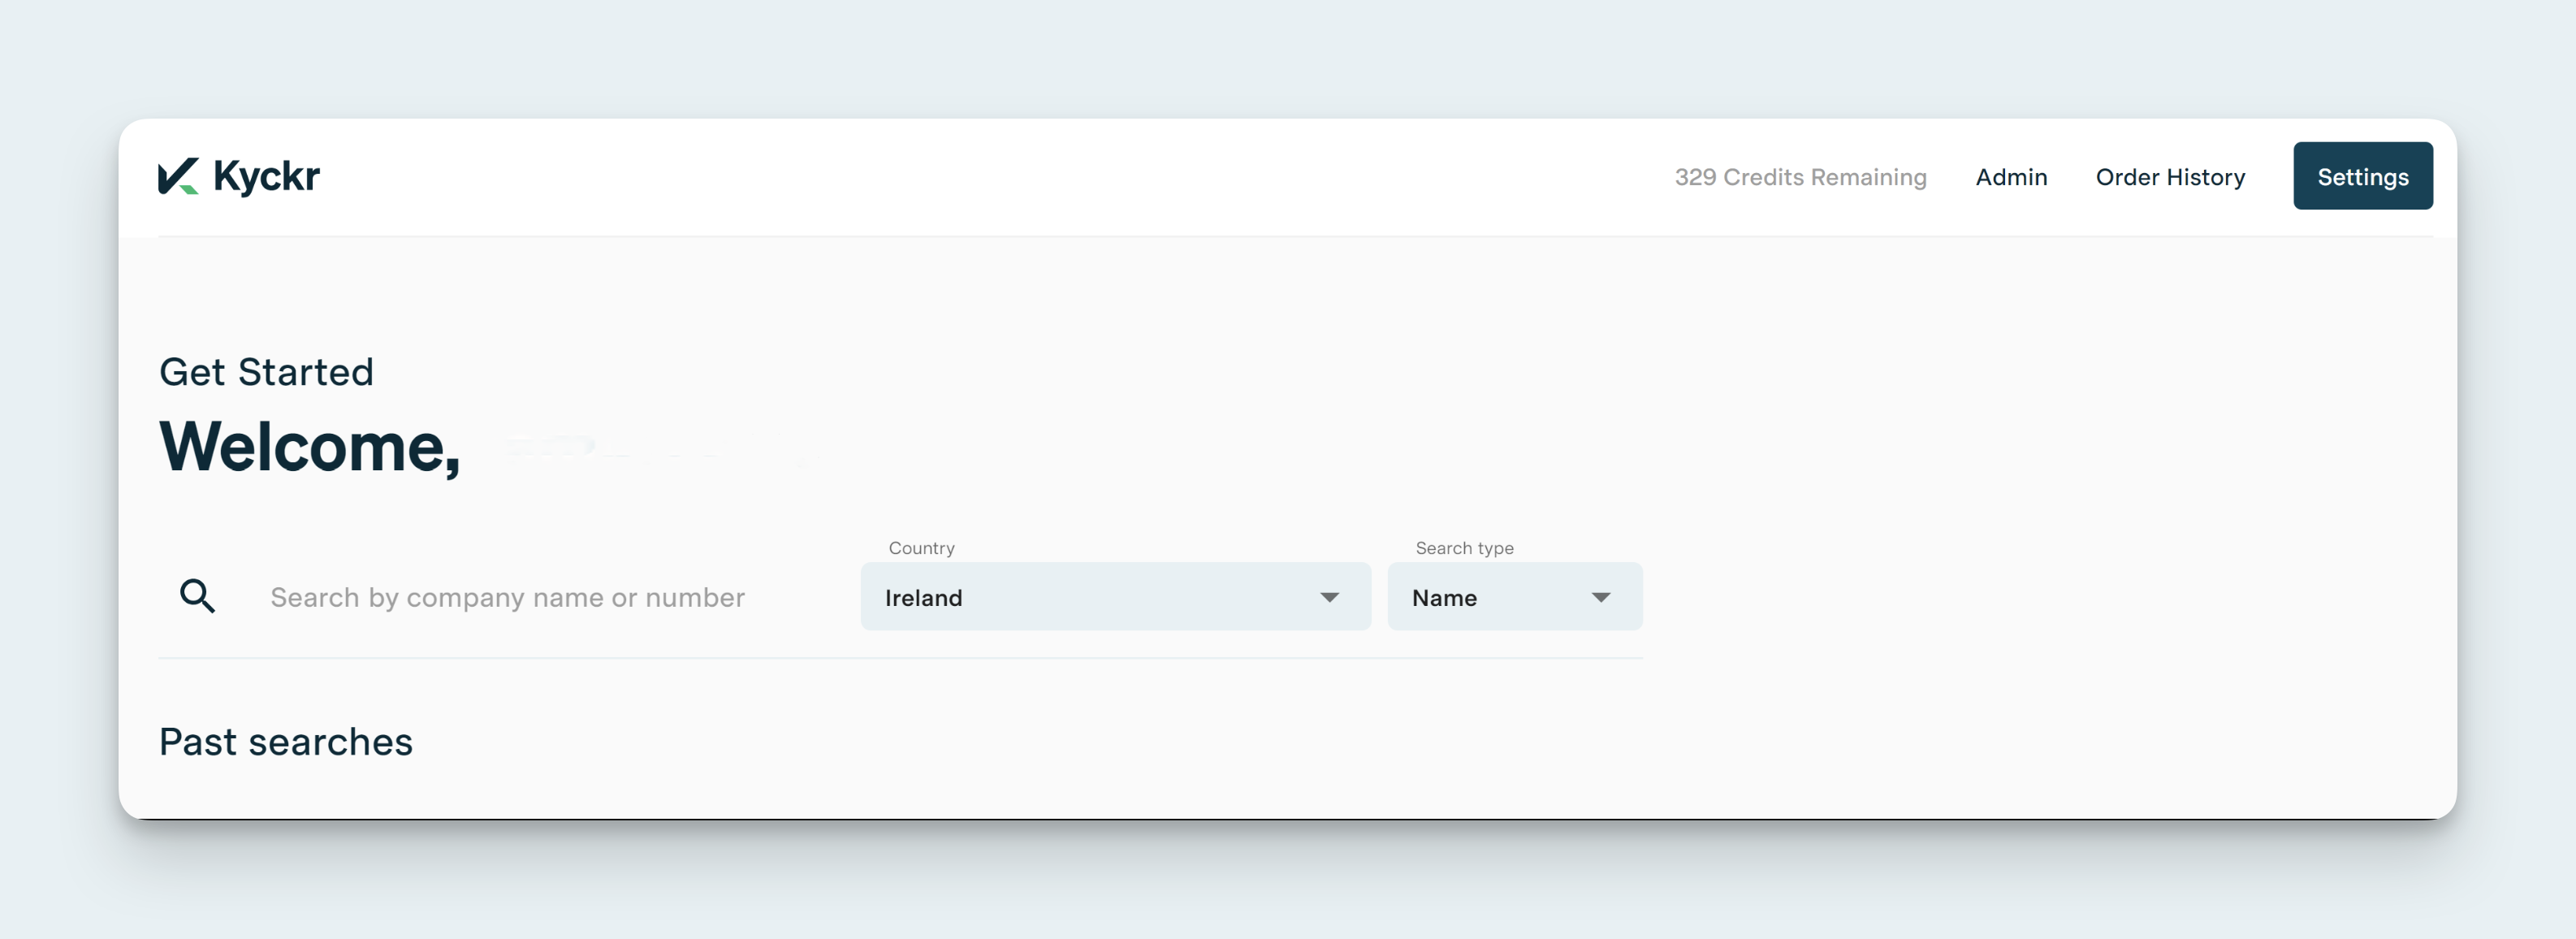2576x939 pixels.
Task: Focus the company name search field
Action: 507,597
